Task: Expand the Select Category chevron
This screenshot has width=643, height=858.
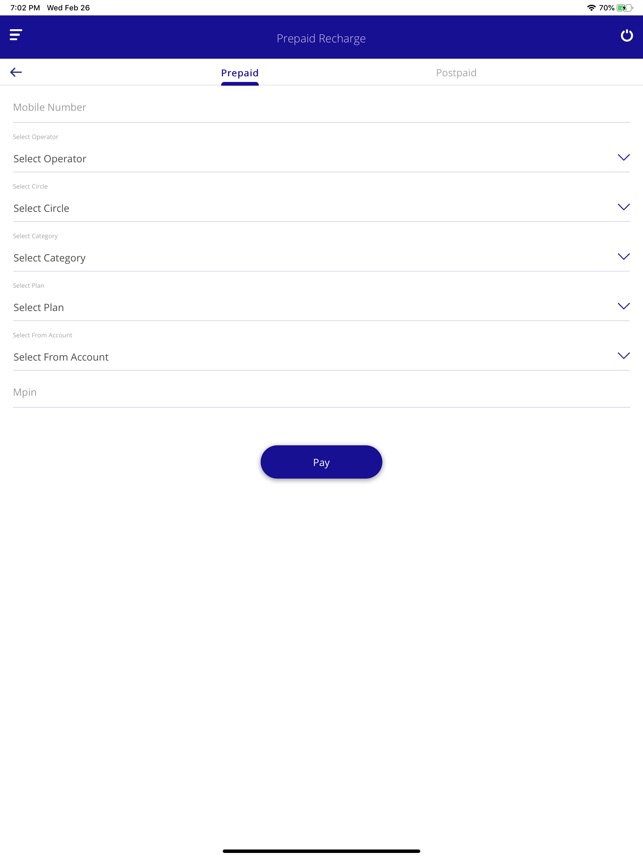Action: [x=623, y=257]
